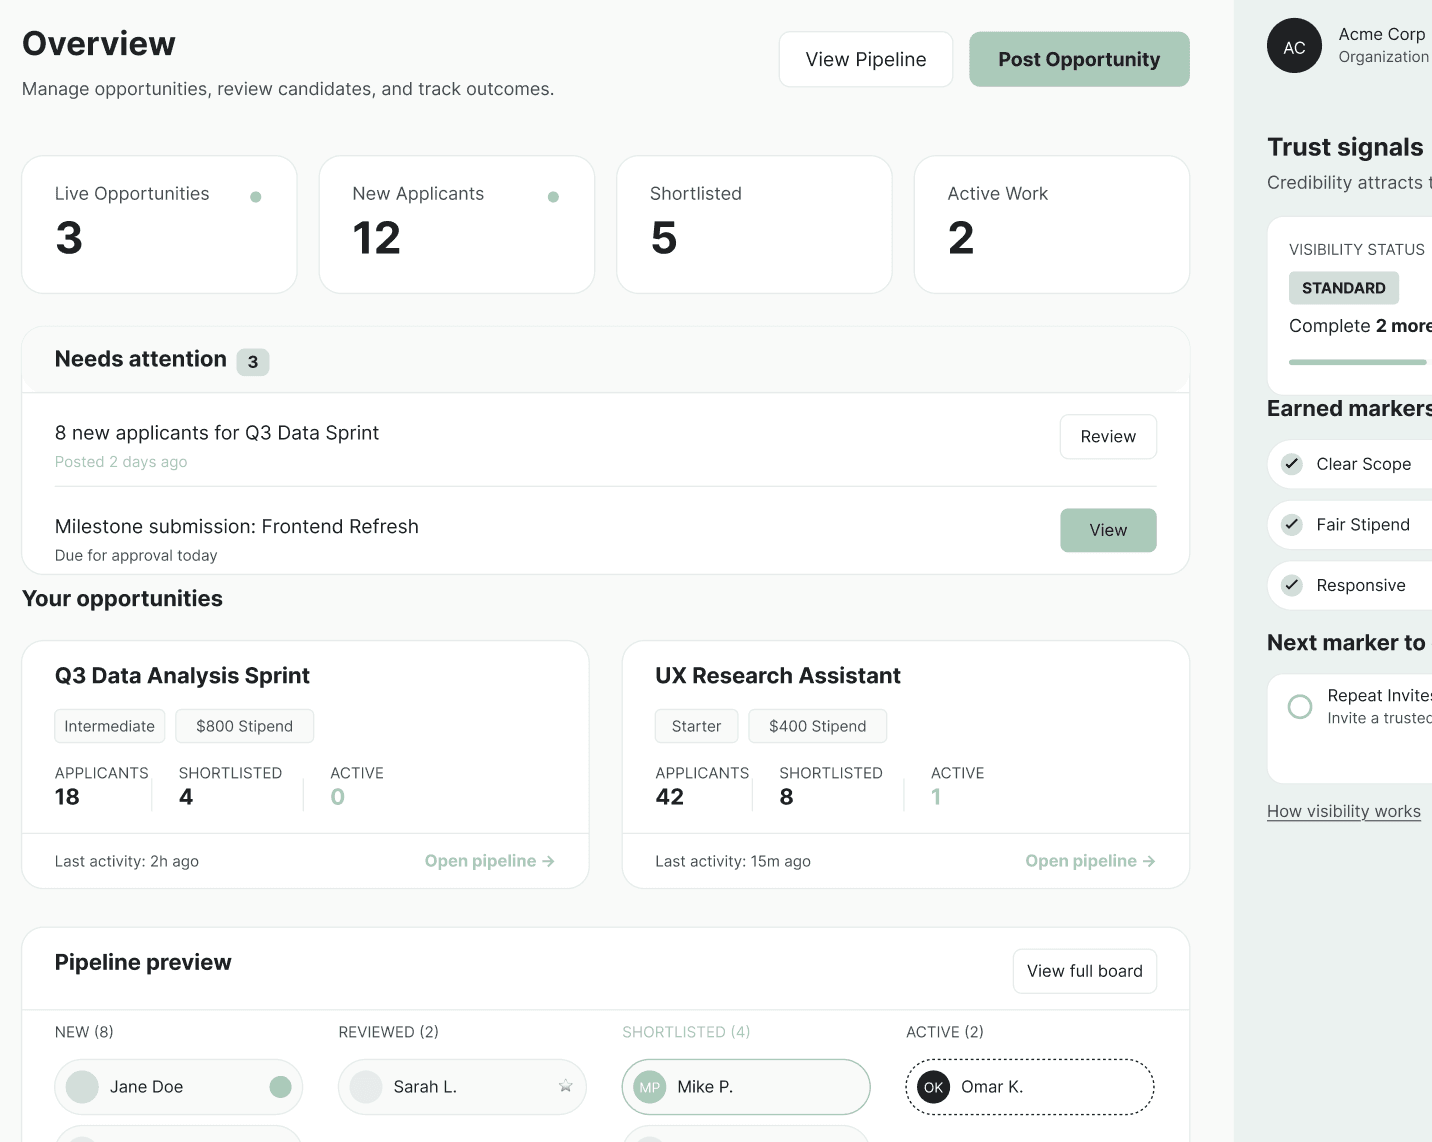This screenshot has width=1432, height=1142.
Task: Click the REVIEWED (2) column header
Action: coord(389,1032)
